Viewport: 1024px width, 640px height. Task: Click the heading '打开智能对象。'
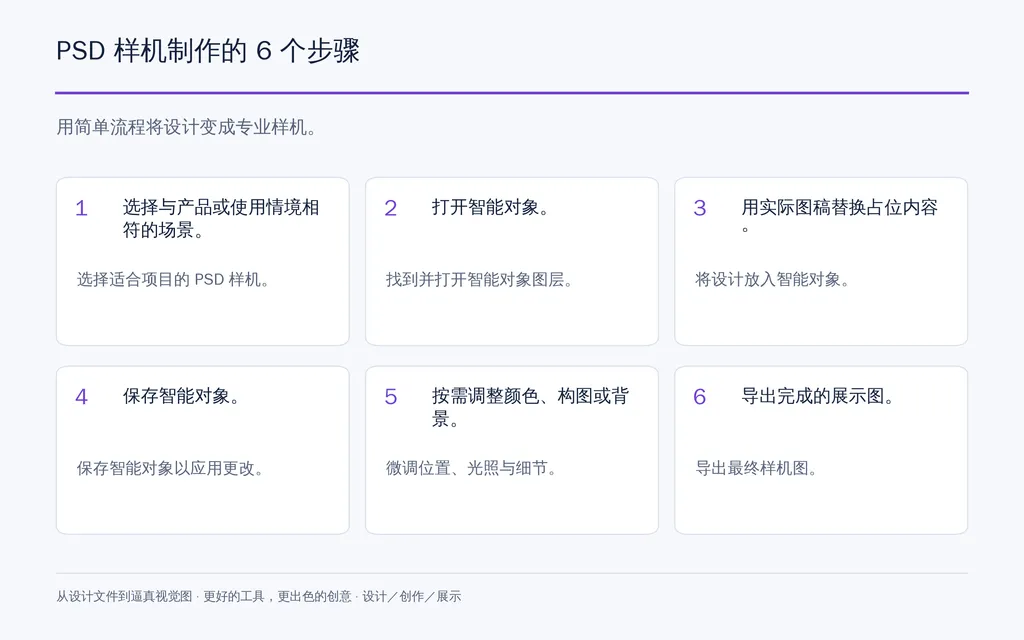coord(490,208)
